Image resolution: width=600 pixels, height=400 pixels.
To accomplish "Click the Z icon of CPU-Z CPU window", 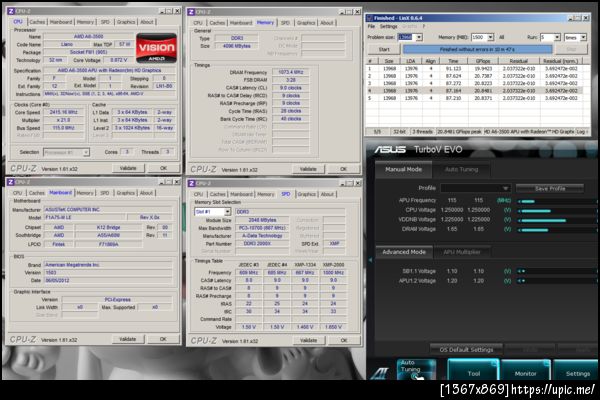I will [11, 11].
